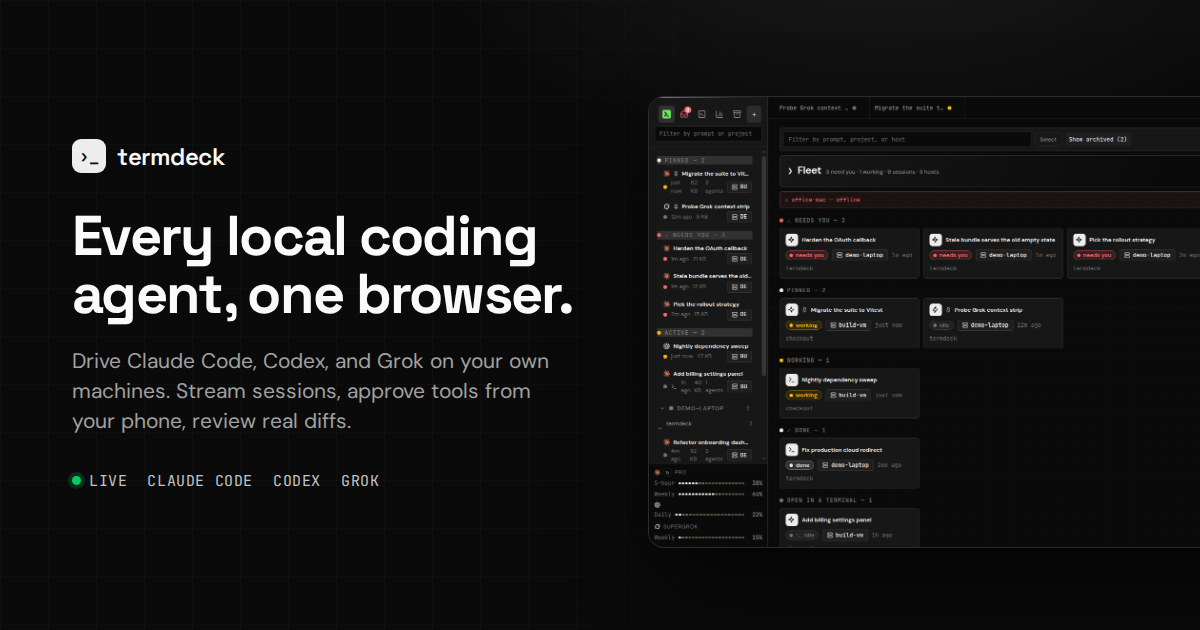Click the working badge on Migrate the suite card
1200x630 pixels.
click(803, 325)
